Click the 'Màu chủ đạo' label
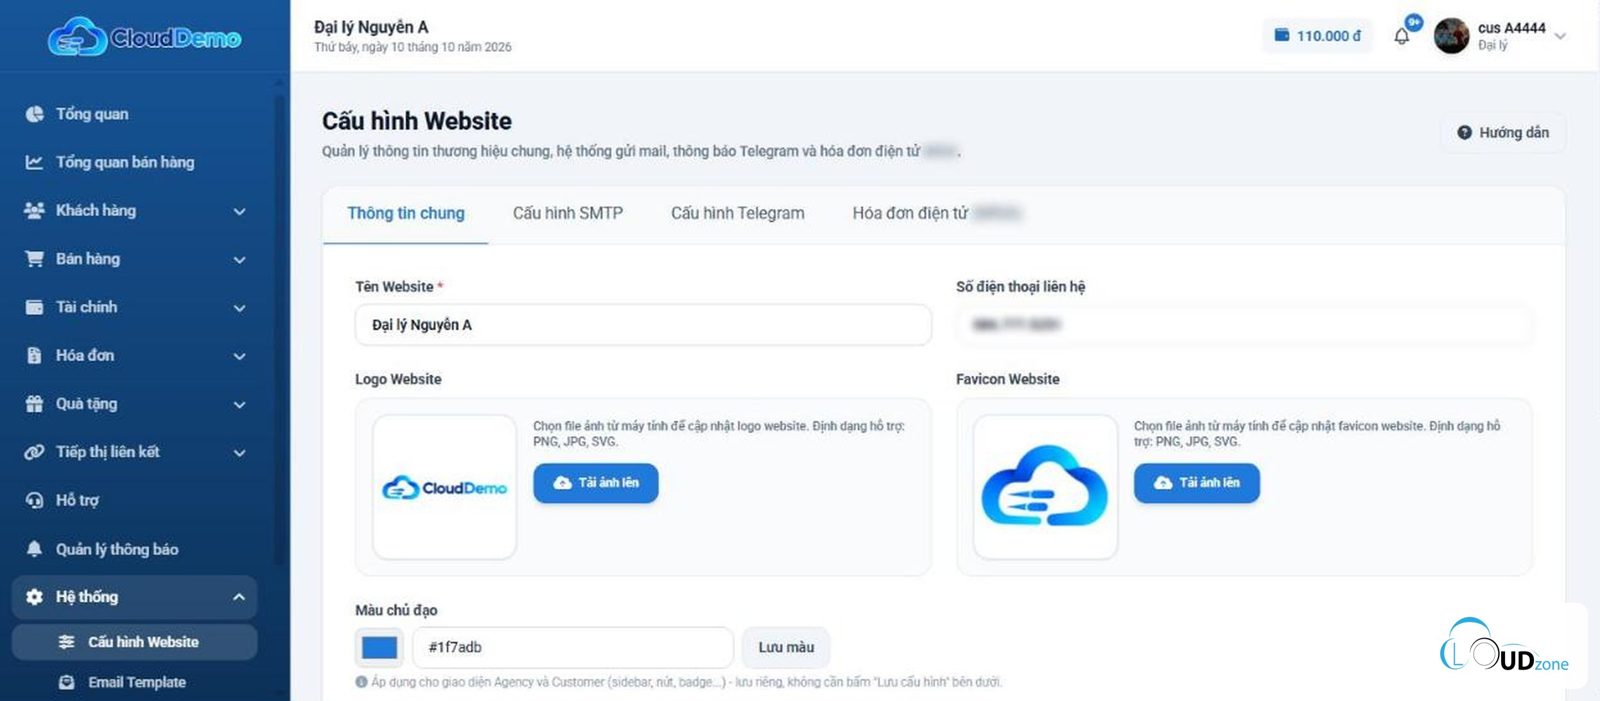 click(396, 610)
